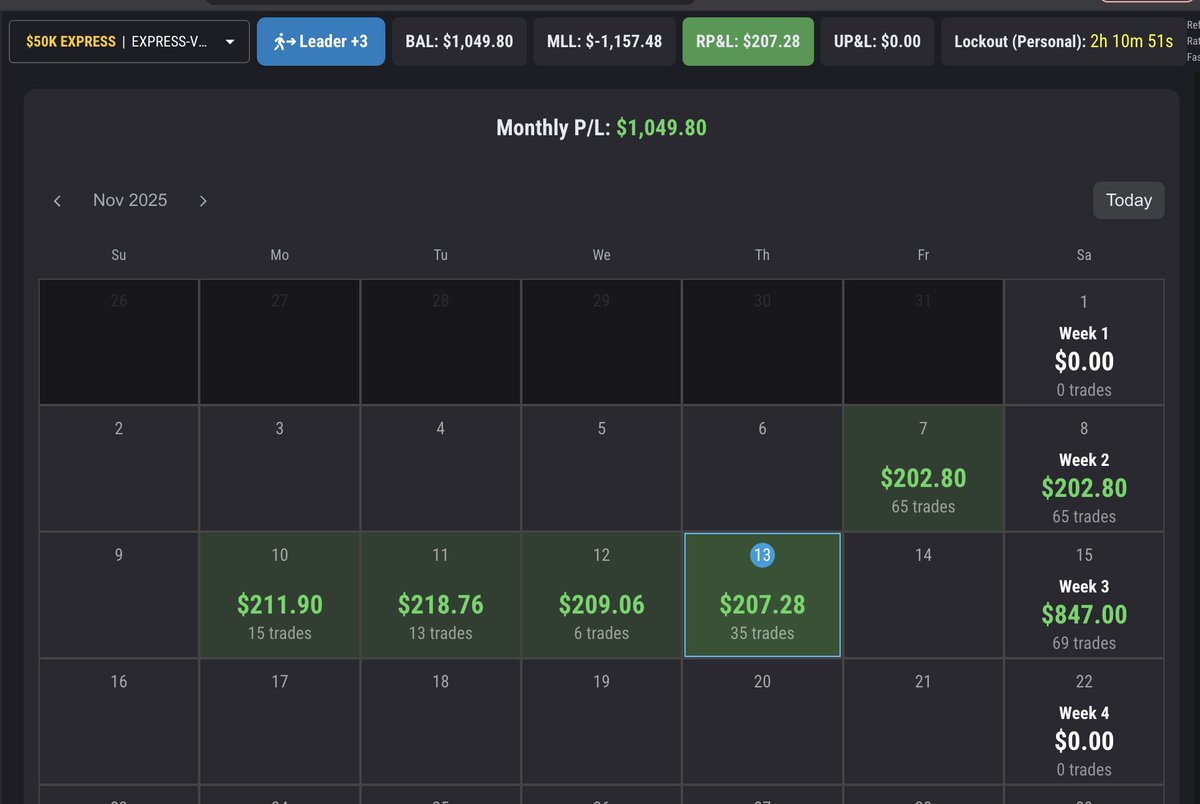The image size is (1200, 804).
Task: Select the BAL $1,049.80 balance indicator
Action: pos(459,41)
